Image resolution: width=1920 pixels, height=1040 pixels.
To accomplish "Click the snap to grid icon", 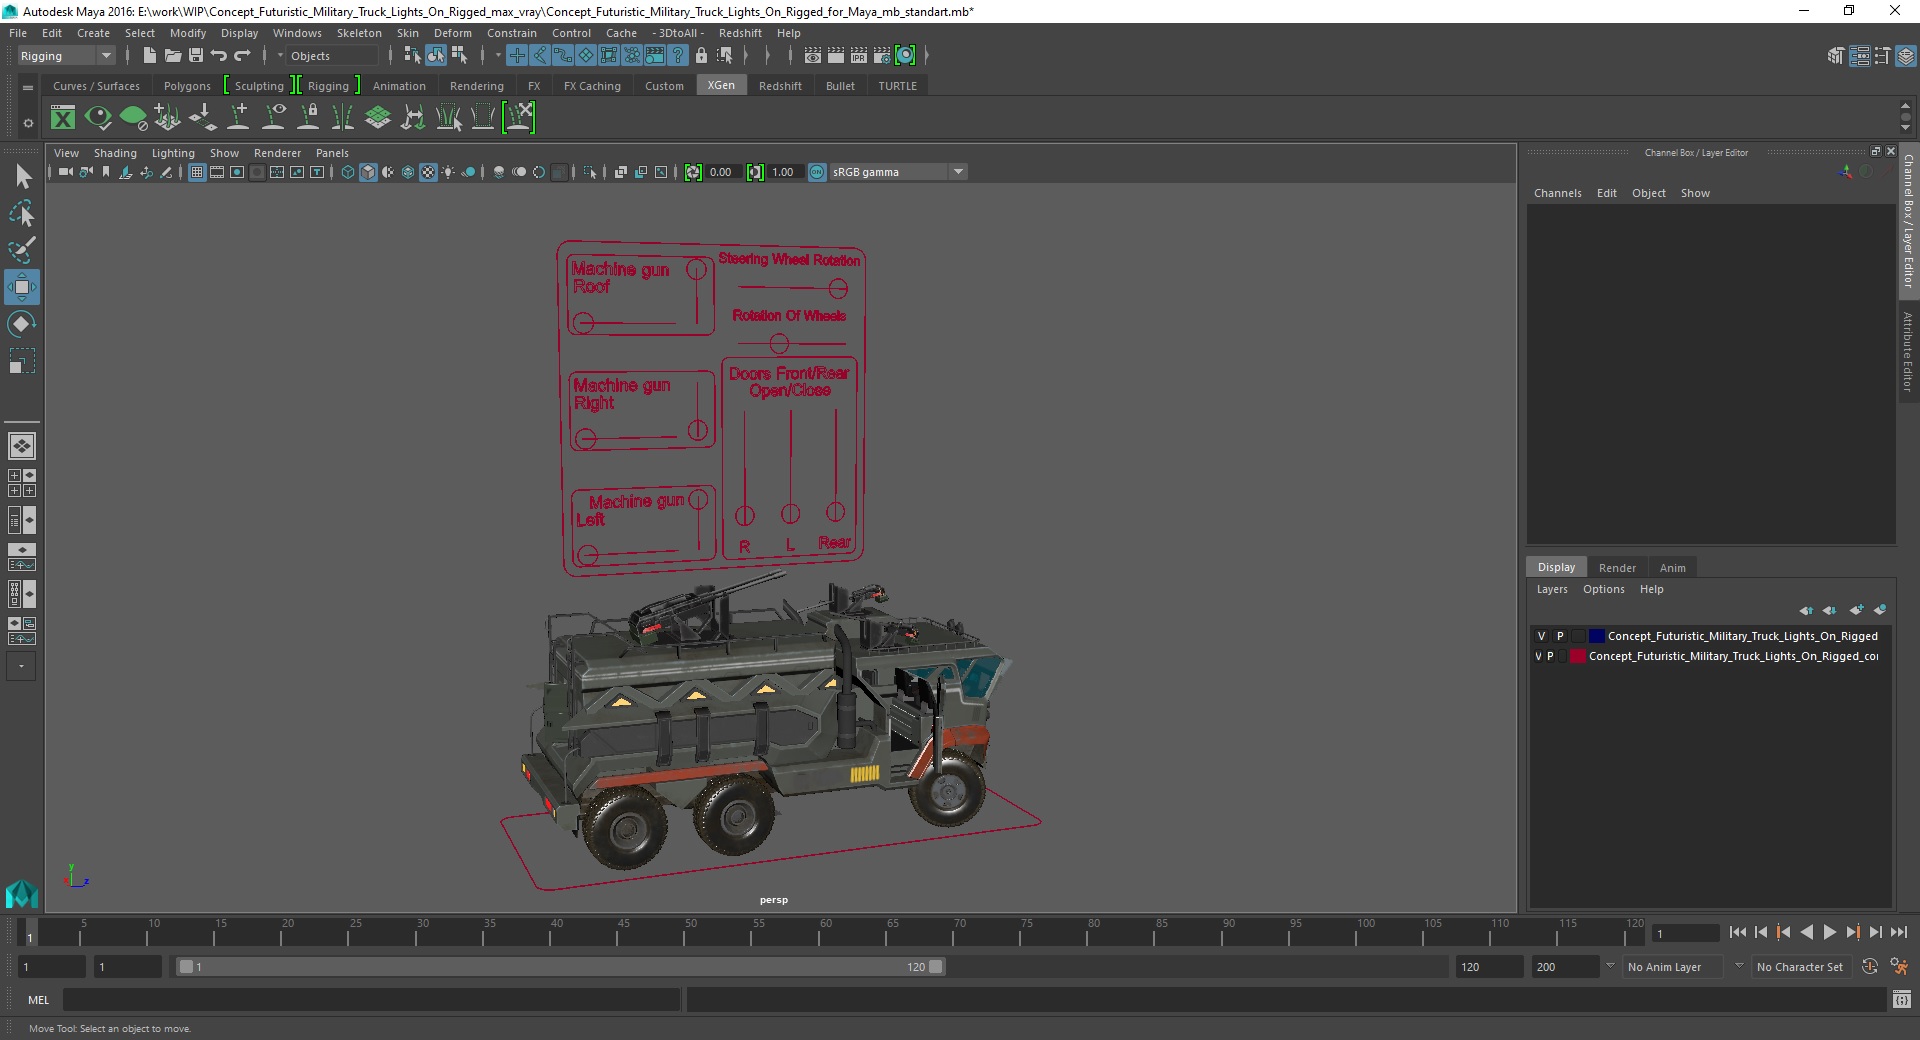I will coord(517,56).
